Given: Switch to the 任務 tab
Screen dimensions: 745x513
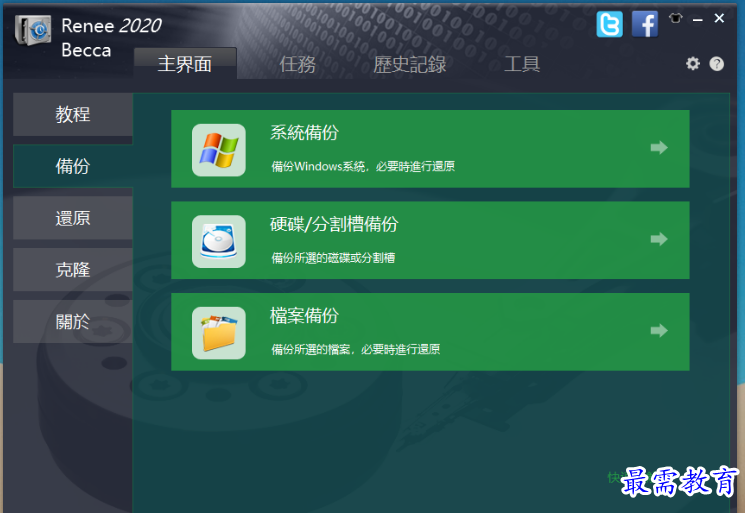Looking at the screenshot, I should [297, 64].
